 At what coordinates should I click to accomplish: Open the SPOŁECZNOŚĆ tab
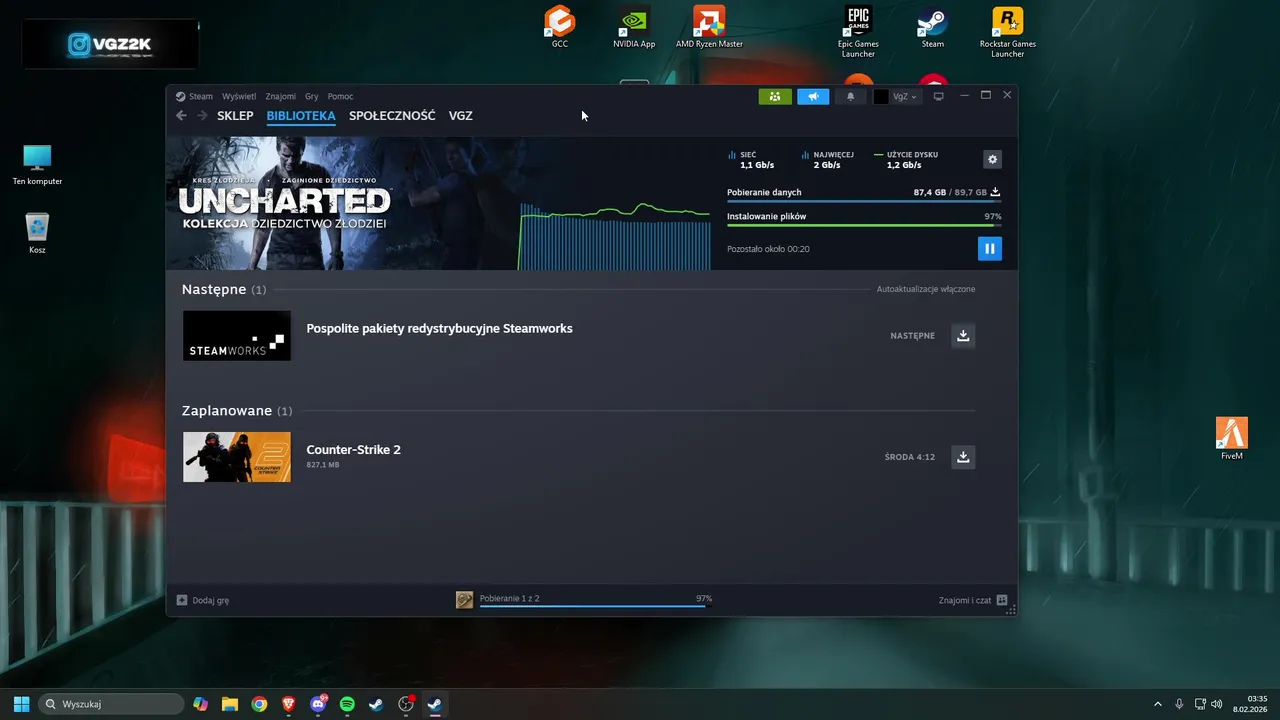tap(392, 116)
